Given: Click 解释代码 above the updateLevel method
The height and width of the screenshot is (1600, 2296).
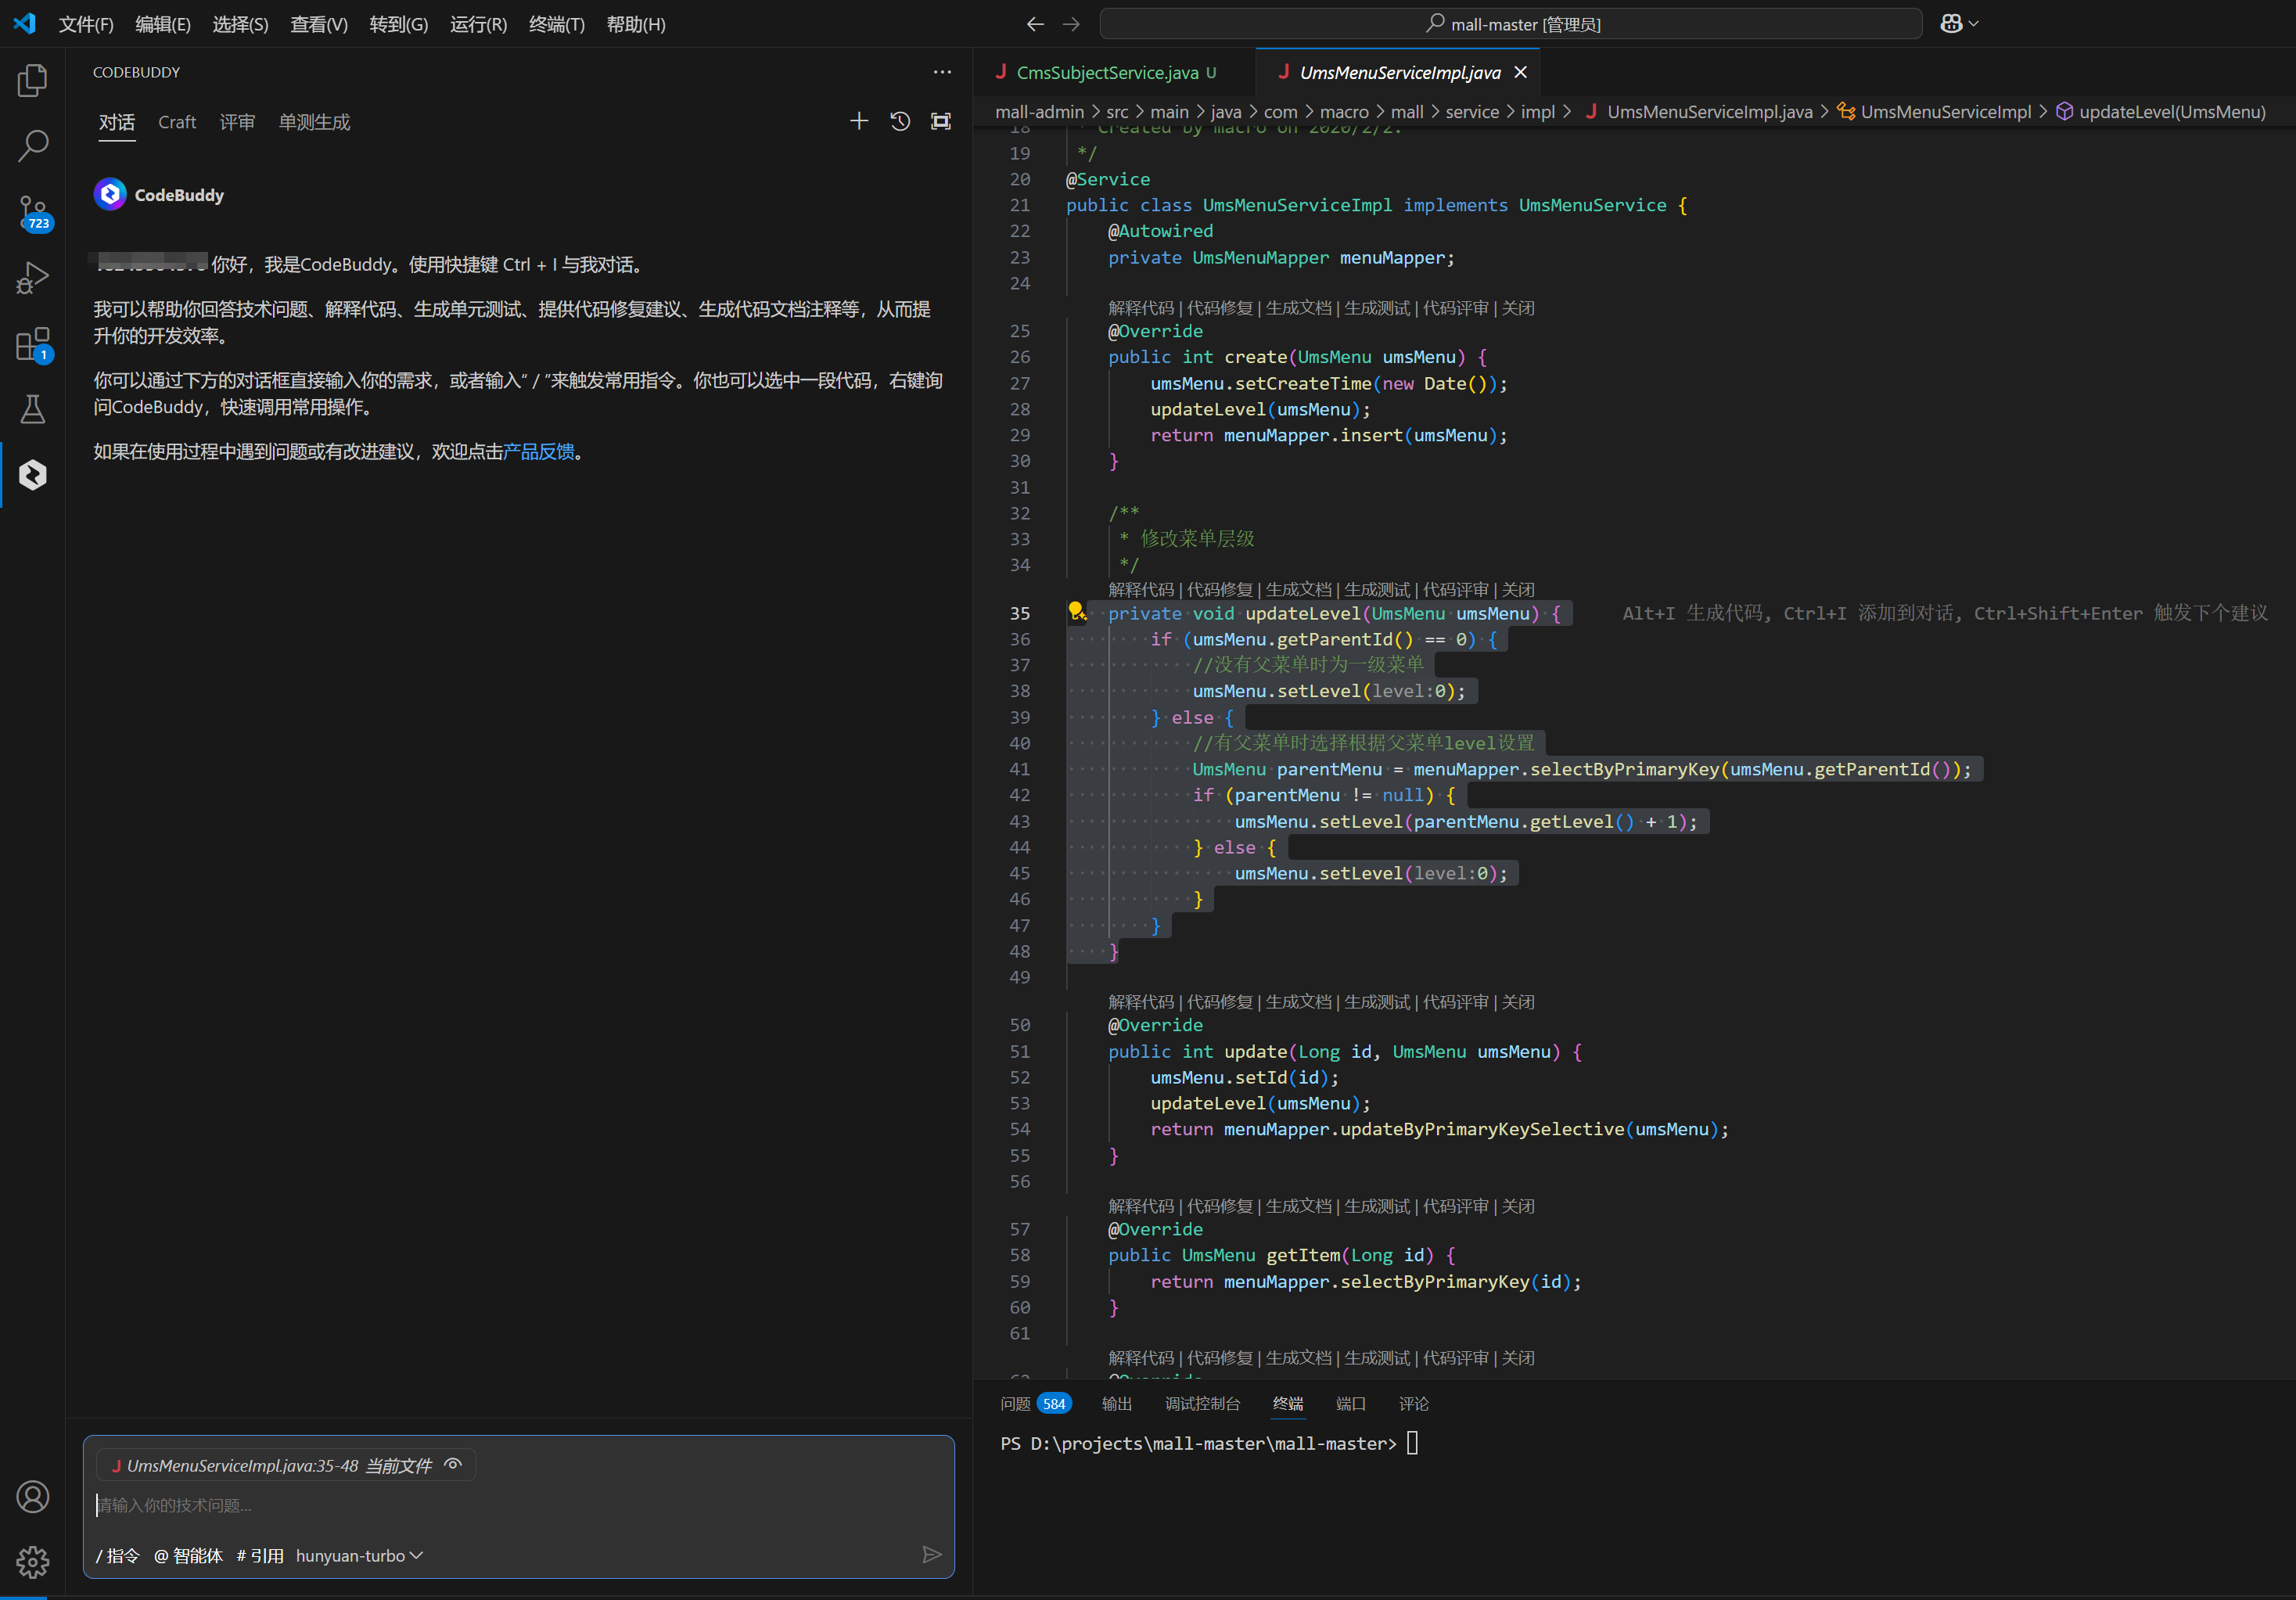Looking at the screenshot, I should pos(1140,590).
